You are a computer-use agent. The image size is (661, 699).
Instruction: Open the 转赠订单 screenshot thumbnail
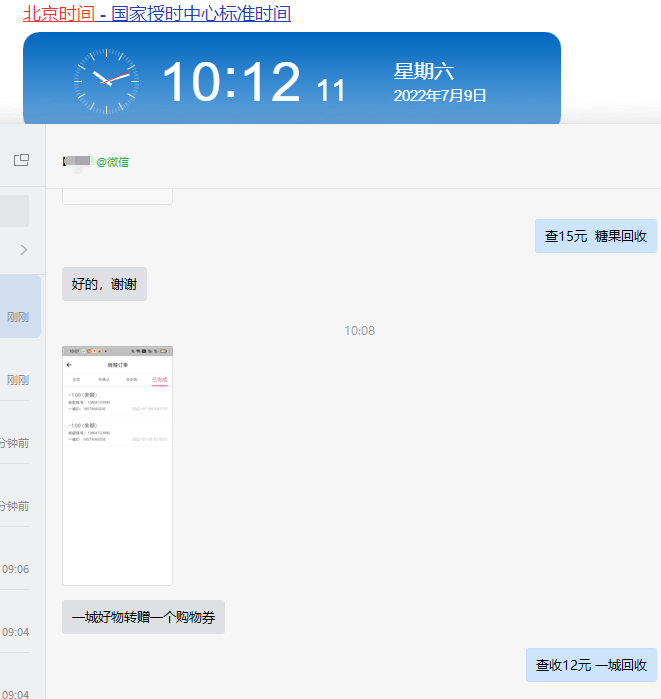pos(117,465)
